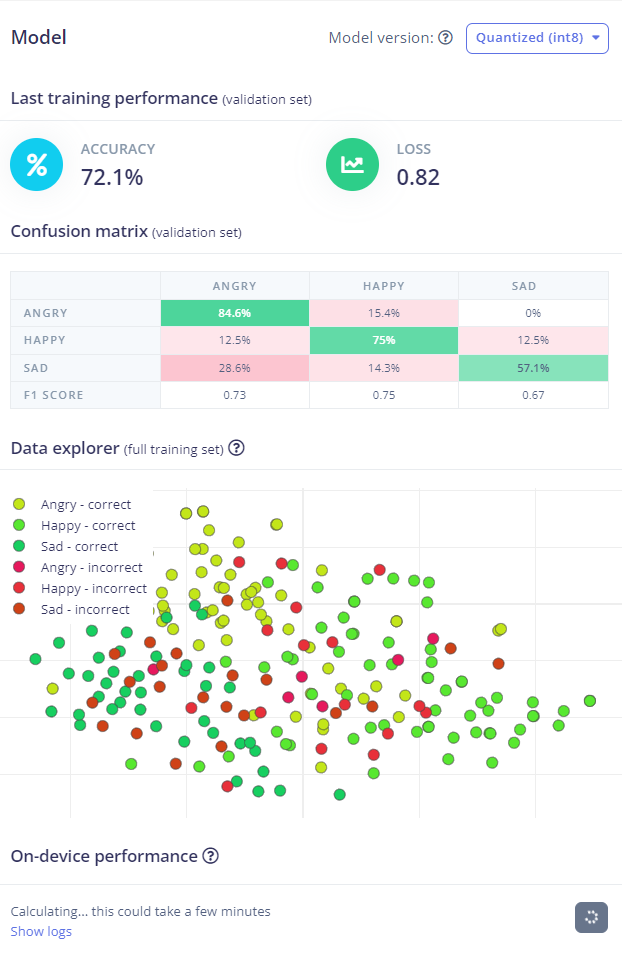Click the HAPPY column header
The height and width of the screenshot is (960, 622).
point(384,286)
